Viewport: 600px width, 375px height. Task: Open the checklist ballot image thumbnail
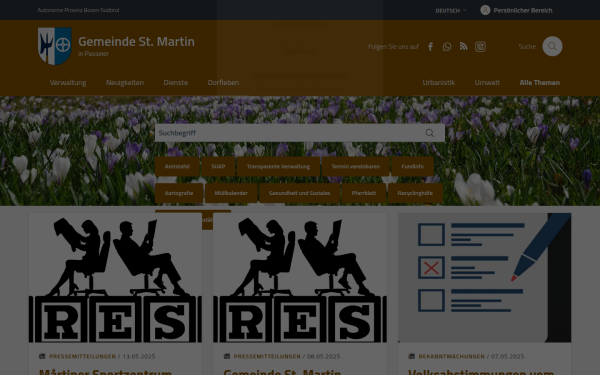(x=484, y=278)
